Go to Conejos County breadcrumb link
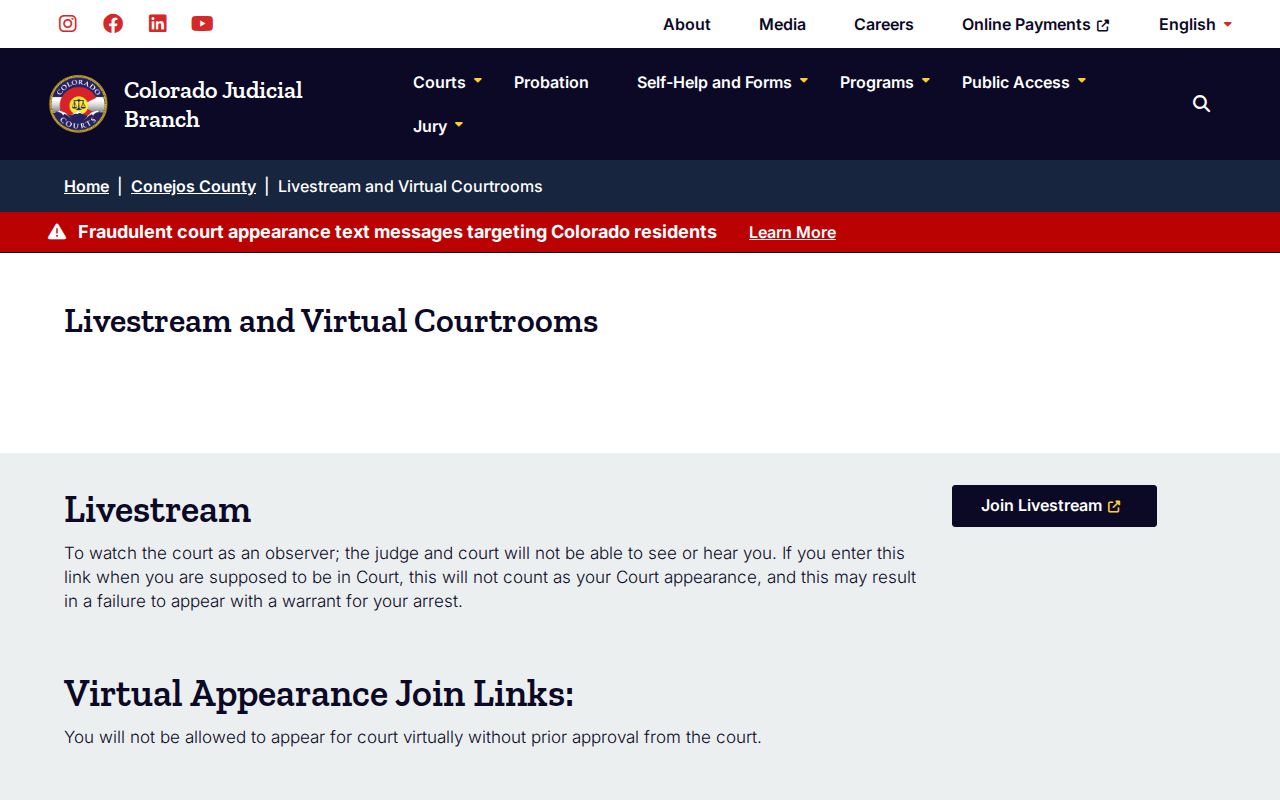 pos(193,186)
